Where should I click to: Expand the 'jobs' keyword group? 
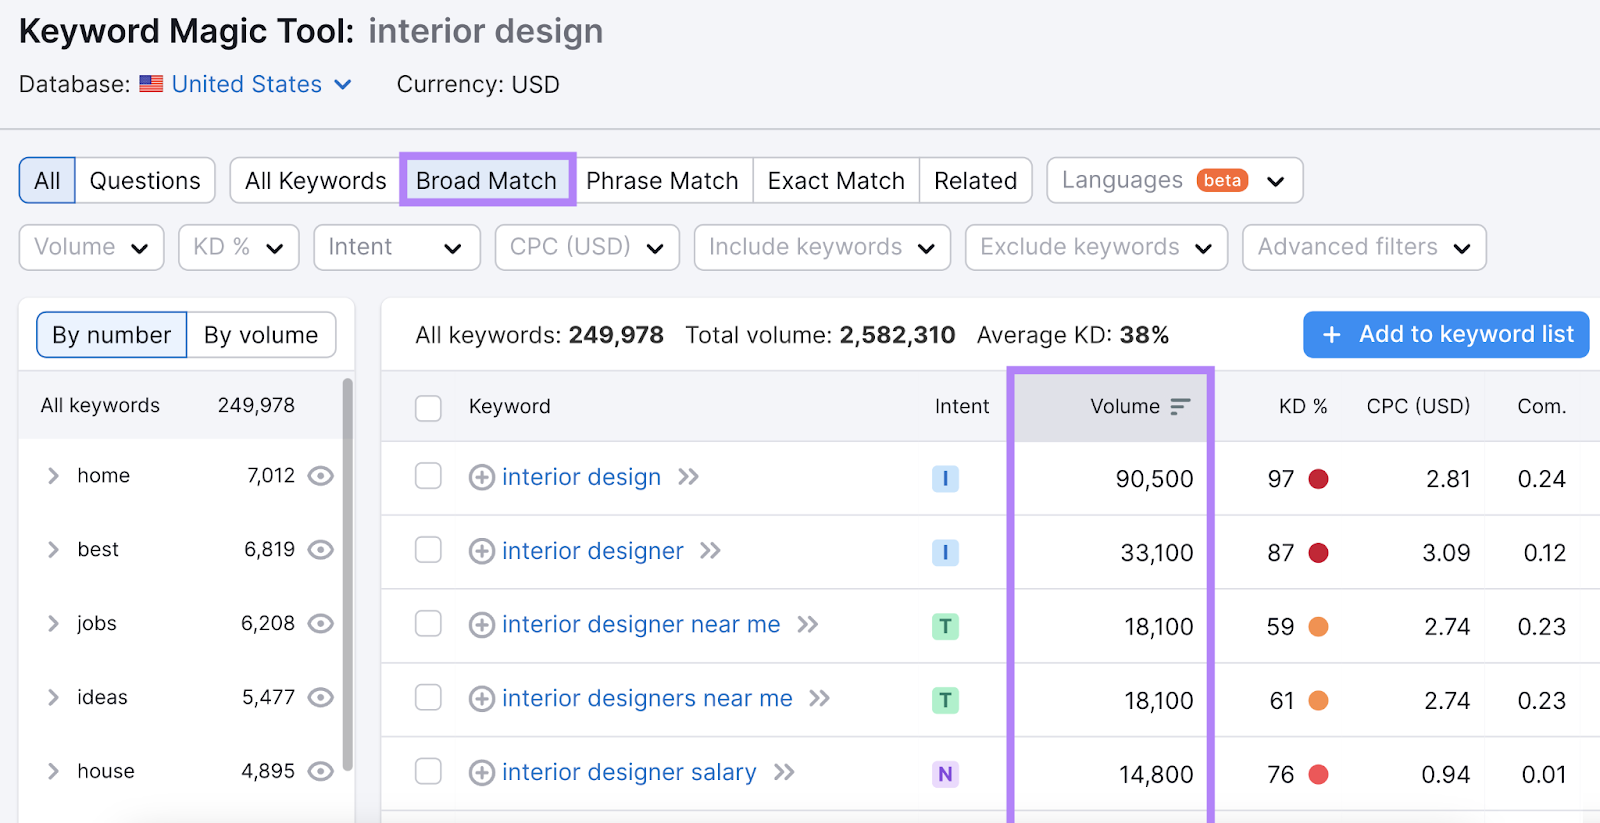point(54,624)
